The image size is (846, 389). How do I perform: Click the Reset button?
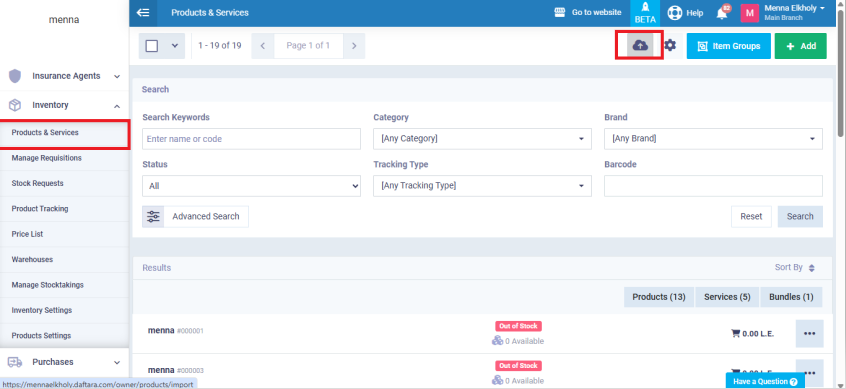coord(751,216)
